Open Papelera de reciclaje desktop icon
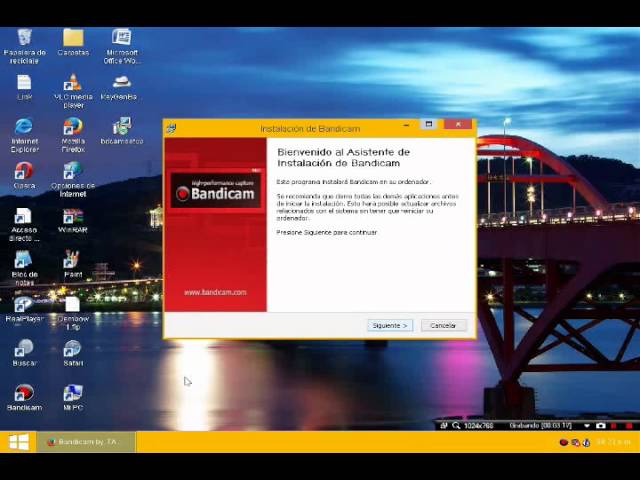 point(24,46)
